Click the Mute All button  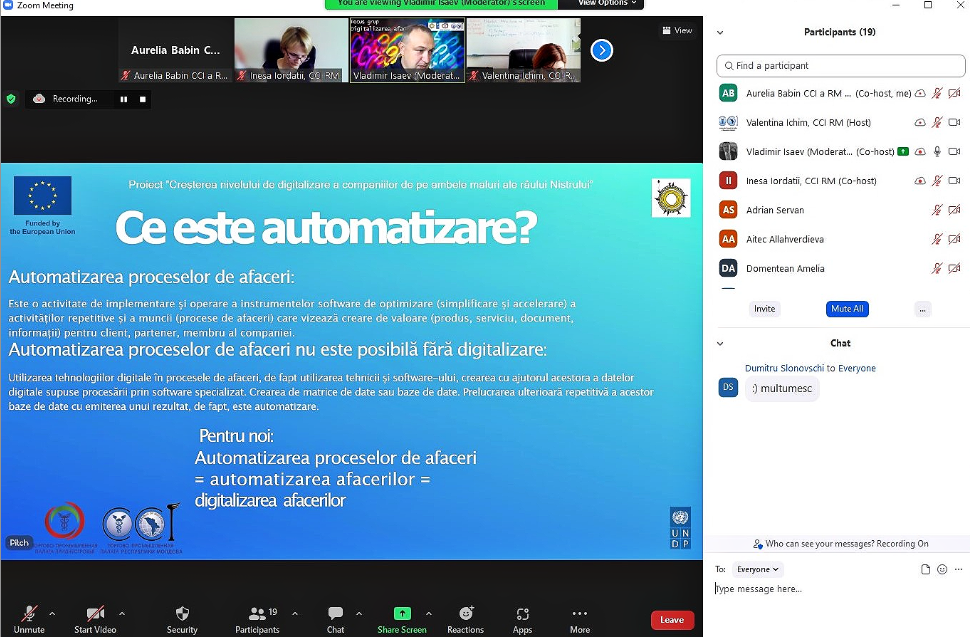(846, 309)
